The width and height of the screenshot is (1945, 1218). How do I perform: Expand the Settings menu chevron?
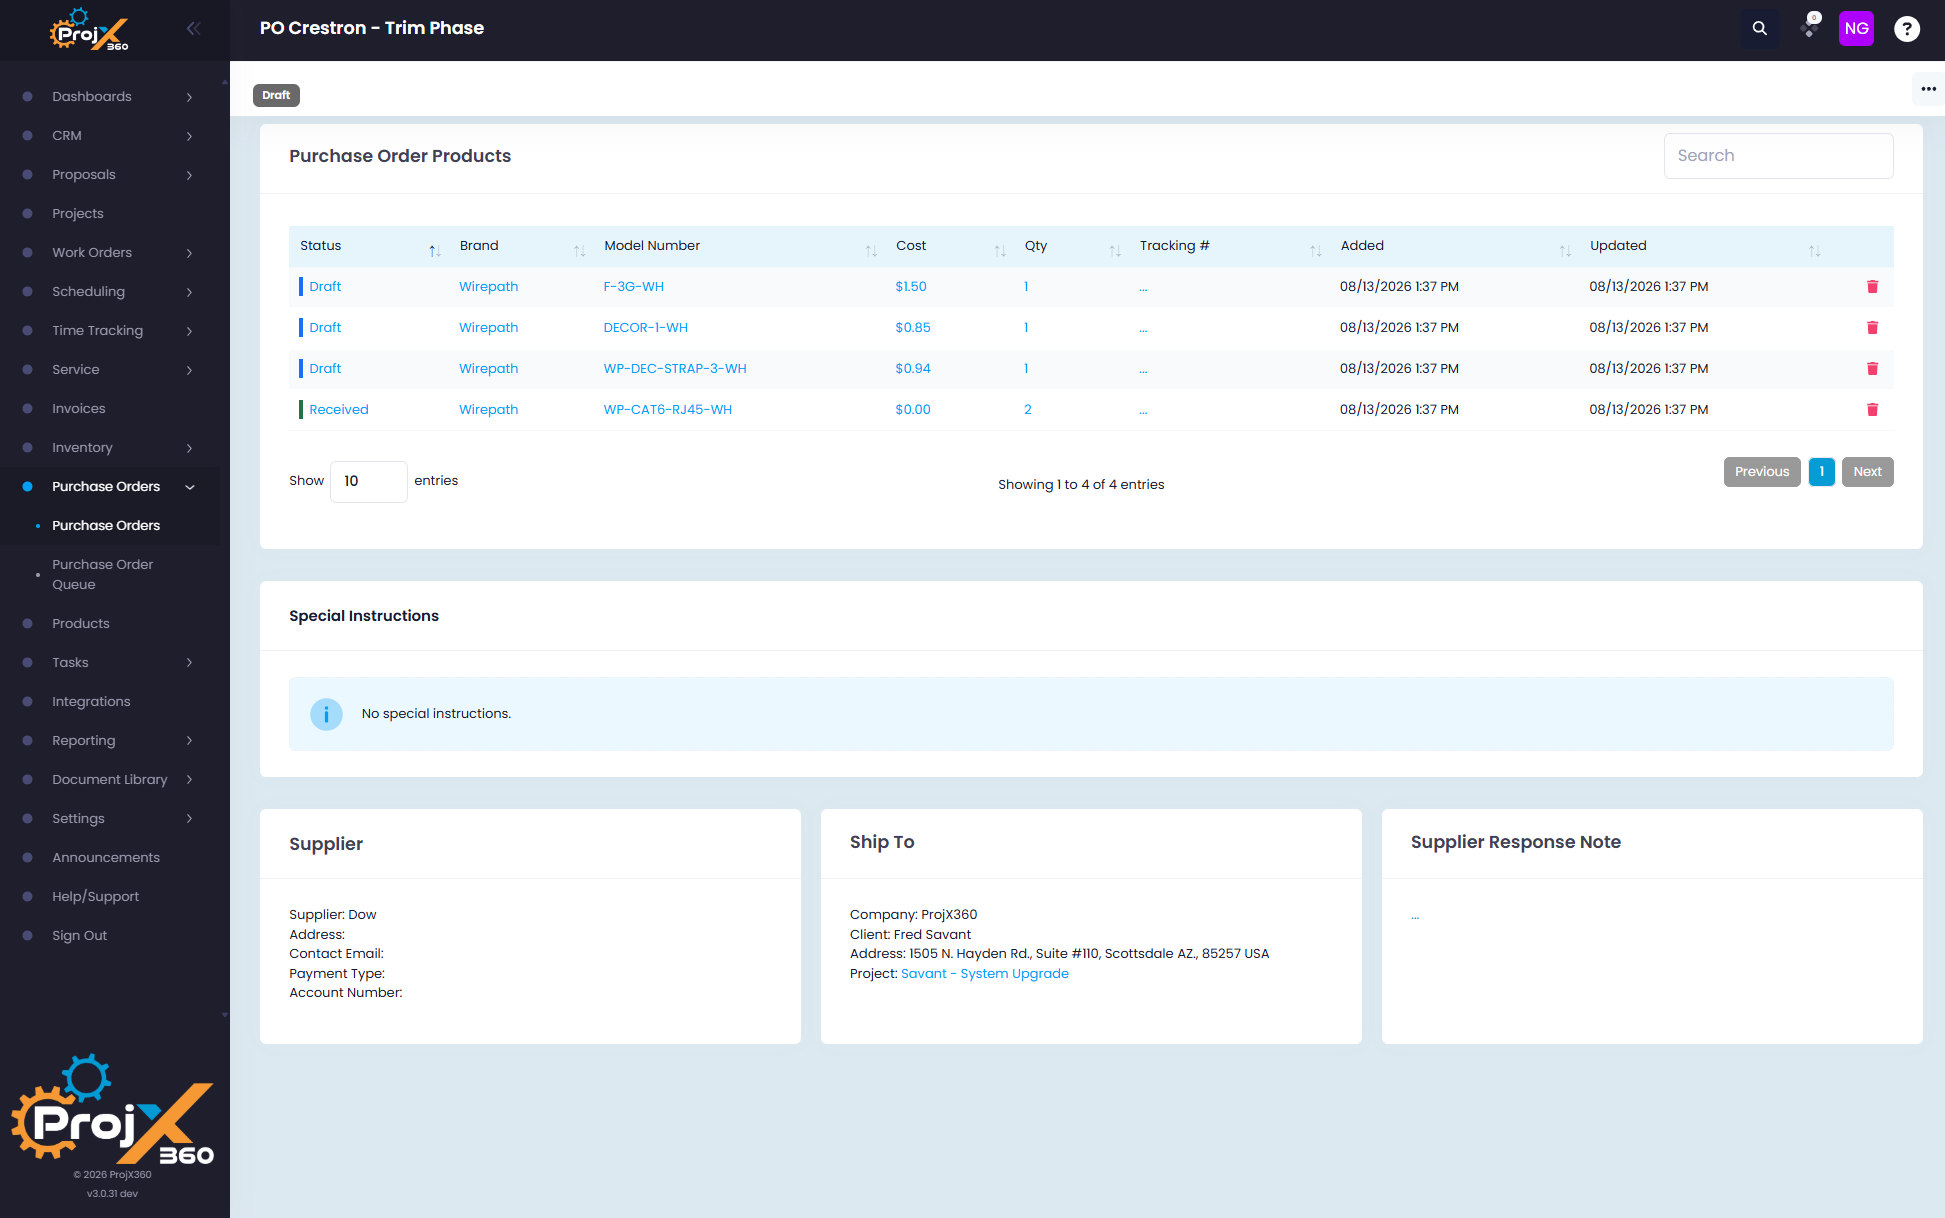(189, 819)
